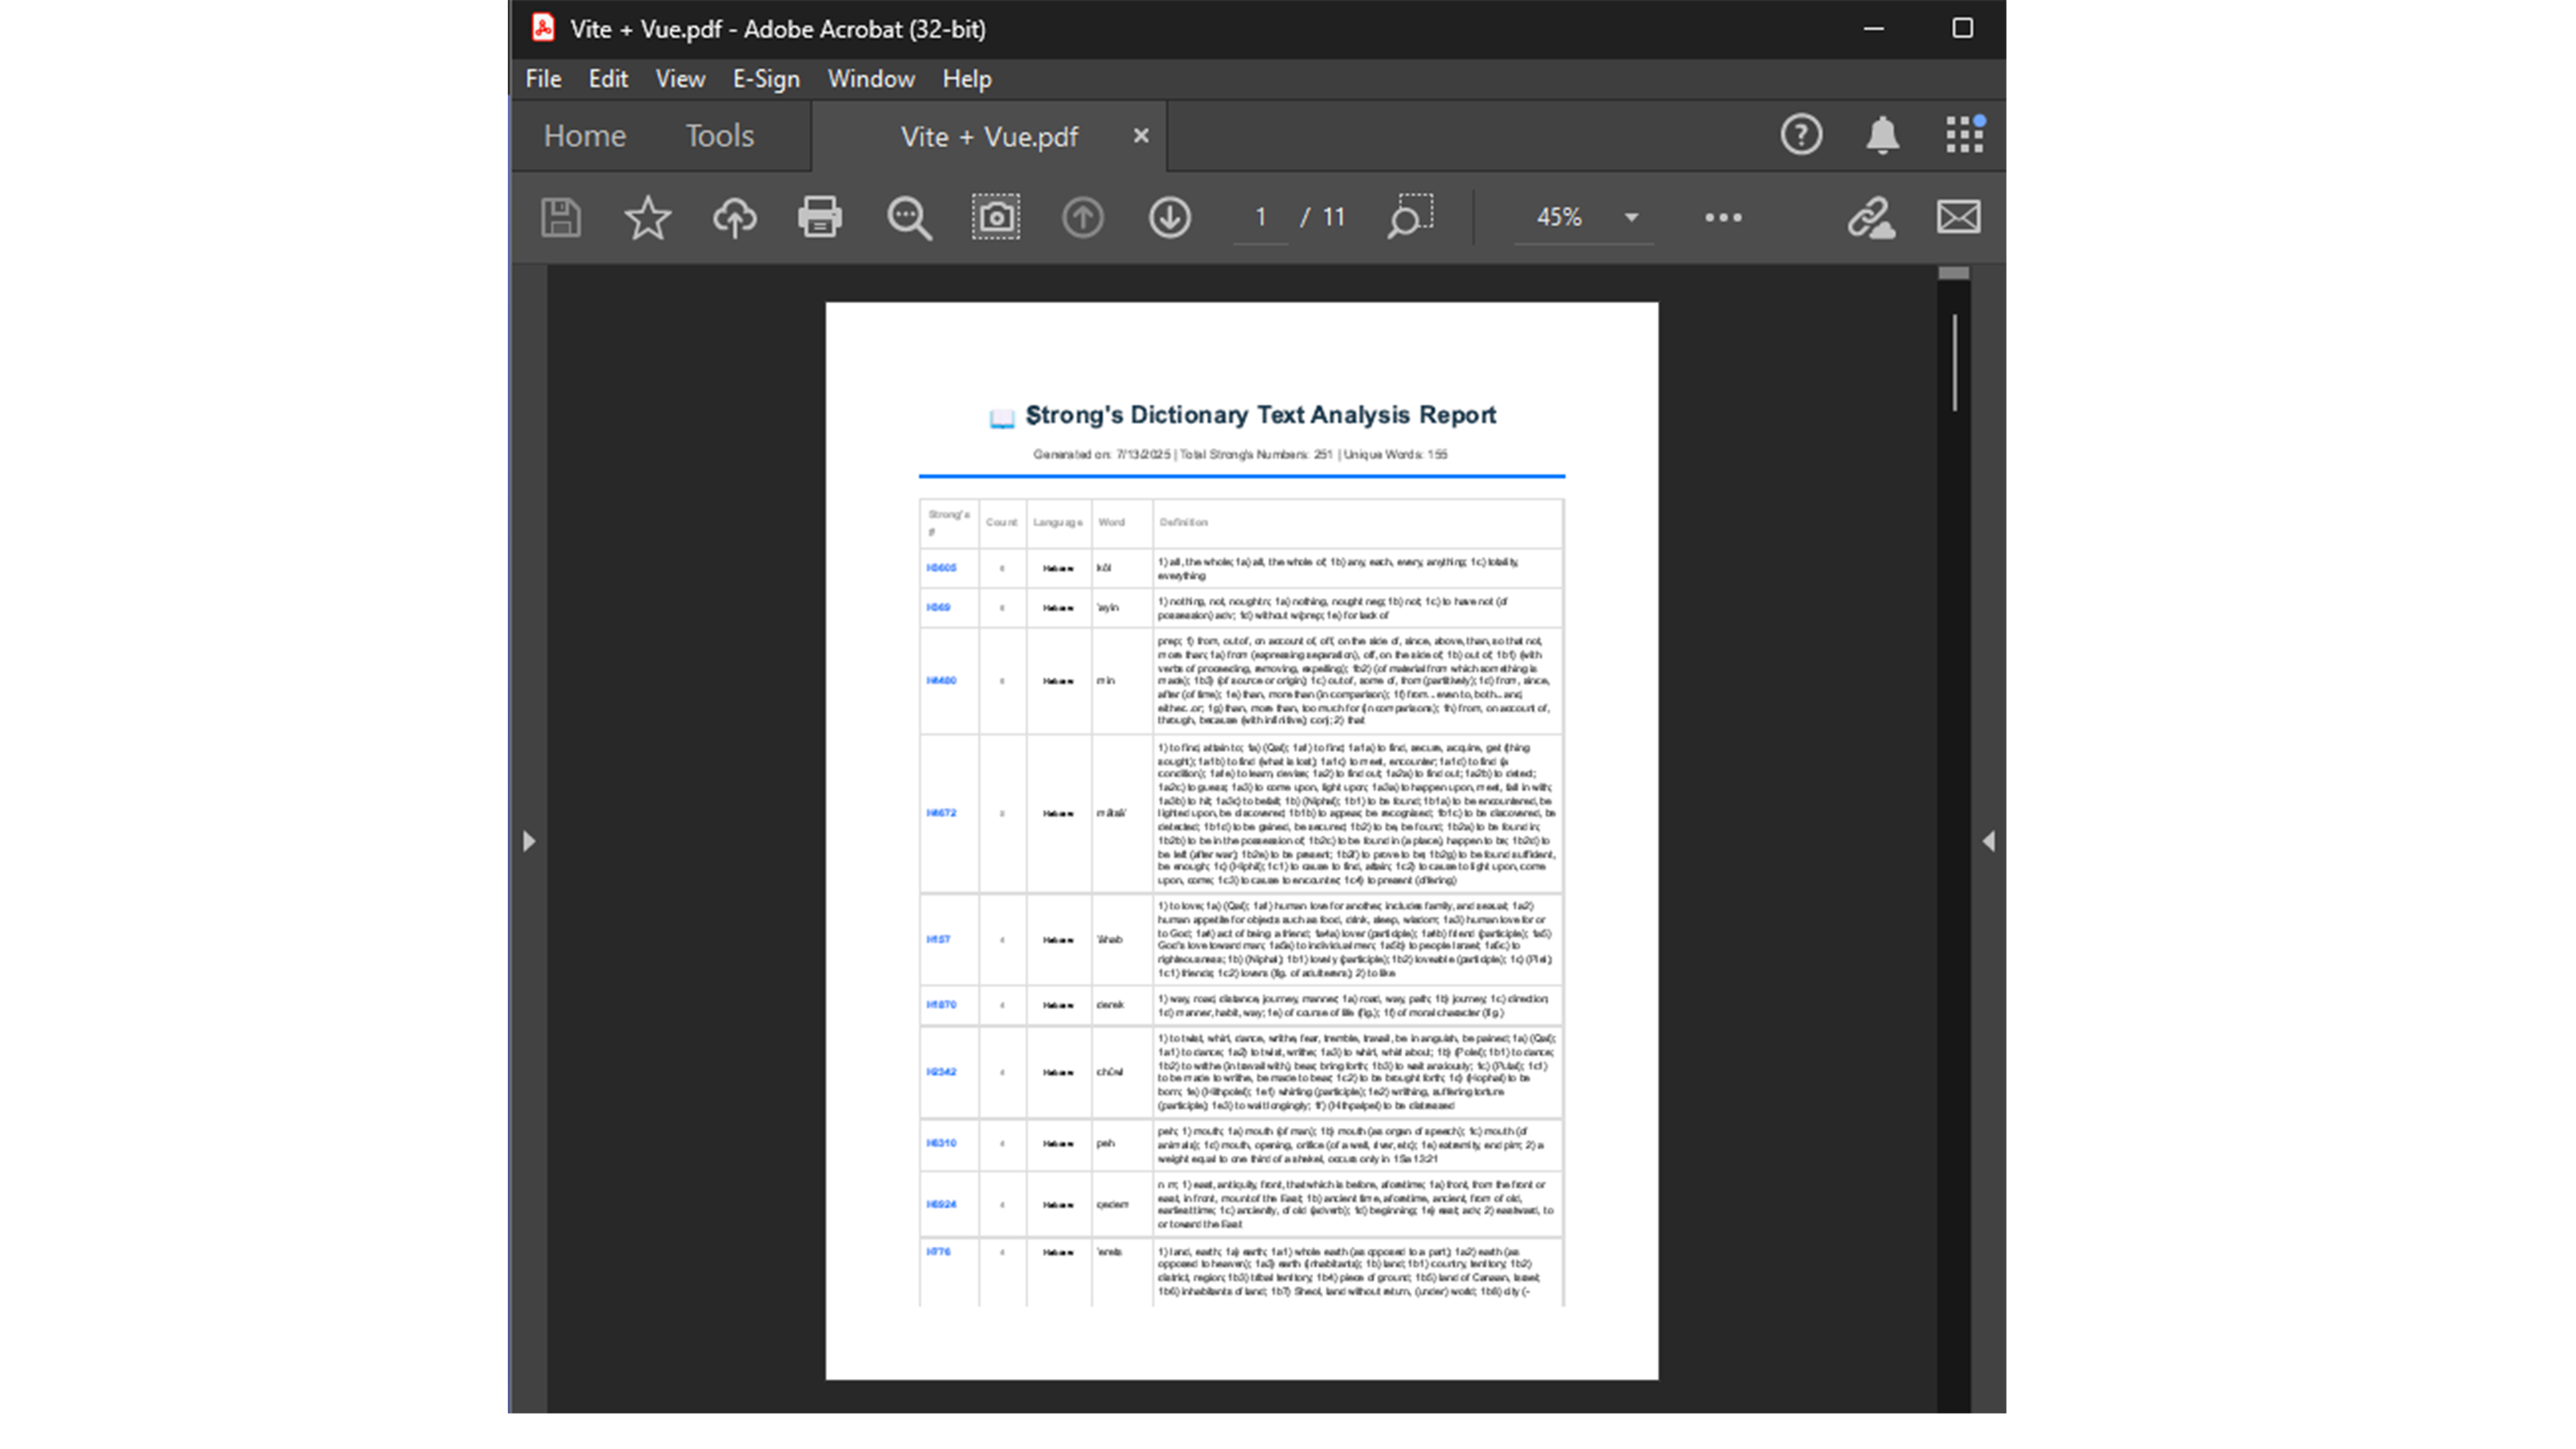Toggle the right navigation pane arrow
The image size is (2576, 1449).
pyautogui.click(x=1990, y=842)
